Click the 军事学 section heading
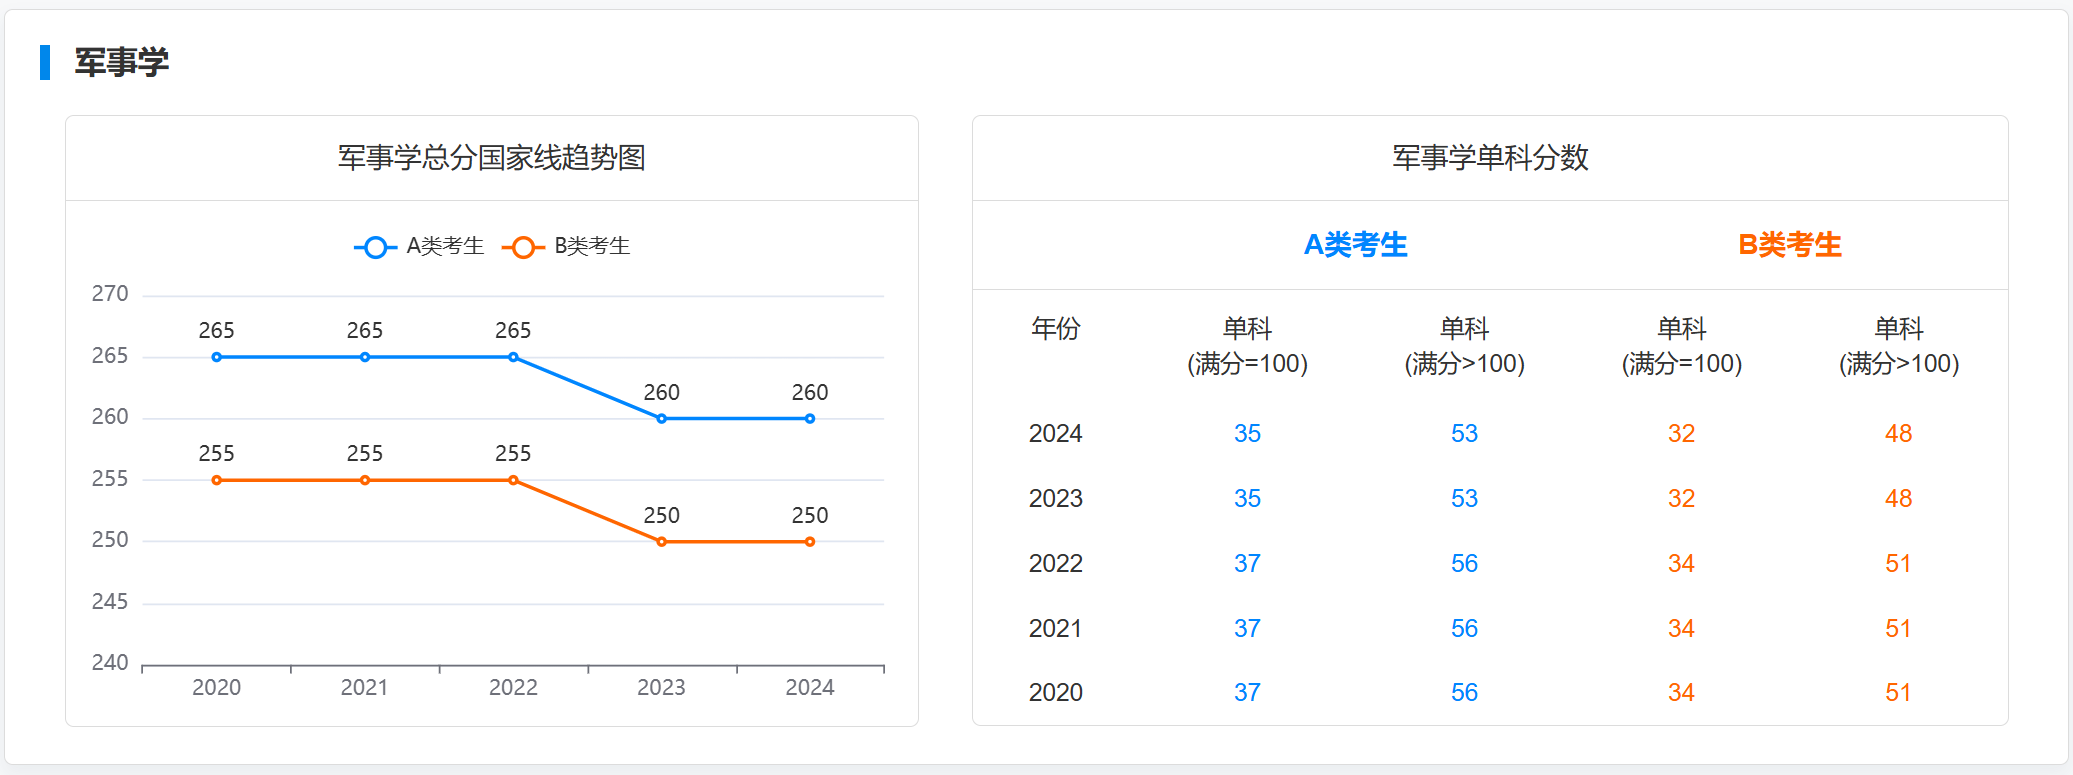The height and width of the screenshot is (775, 2073). [121, 62]
